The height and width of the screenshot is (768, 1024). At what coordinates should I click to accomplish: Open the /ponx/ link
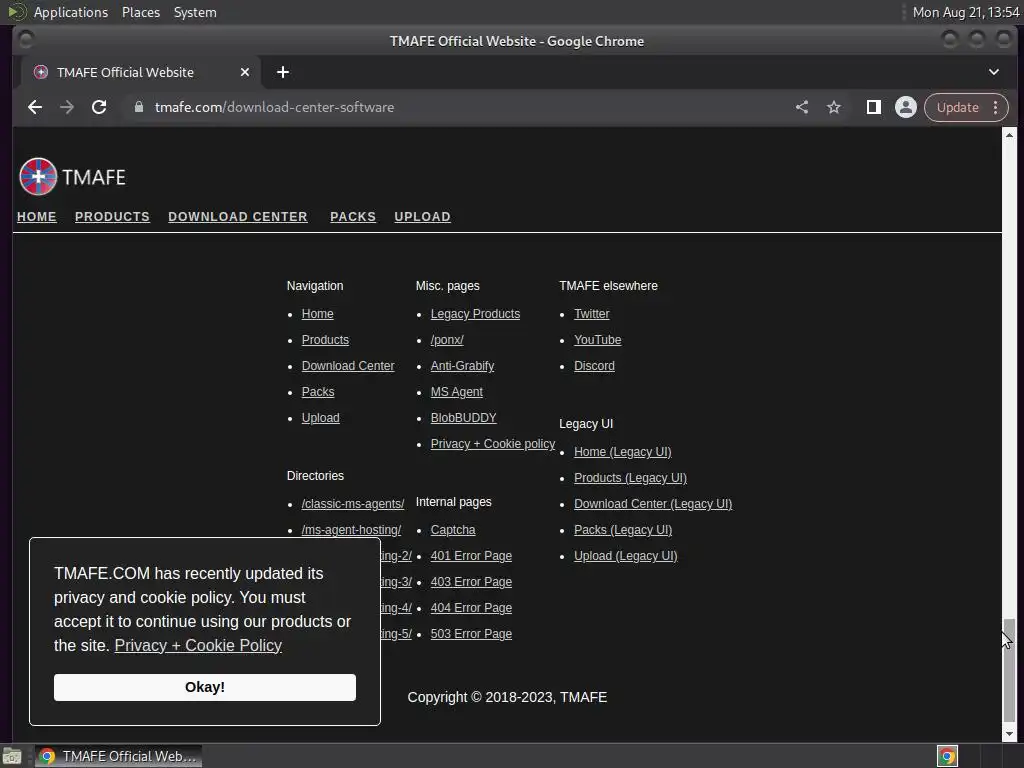(447, 340)
